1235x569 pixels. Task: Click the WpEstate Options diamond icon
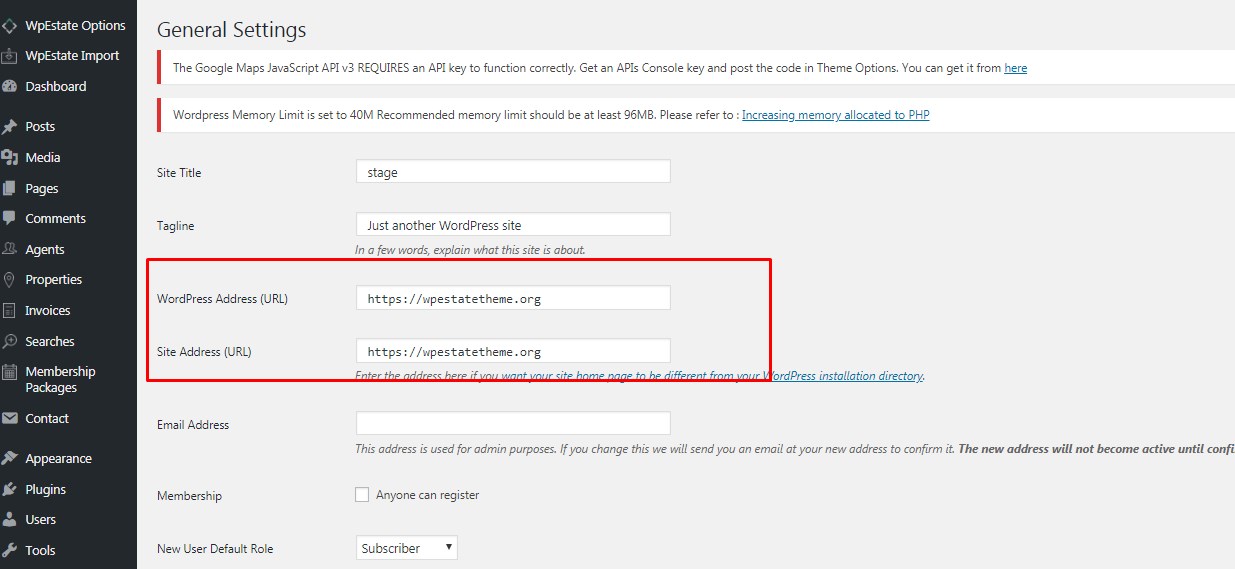click(10, 25)
